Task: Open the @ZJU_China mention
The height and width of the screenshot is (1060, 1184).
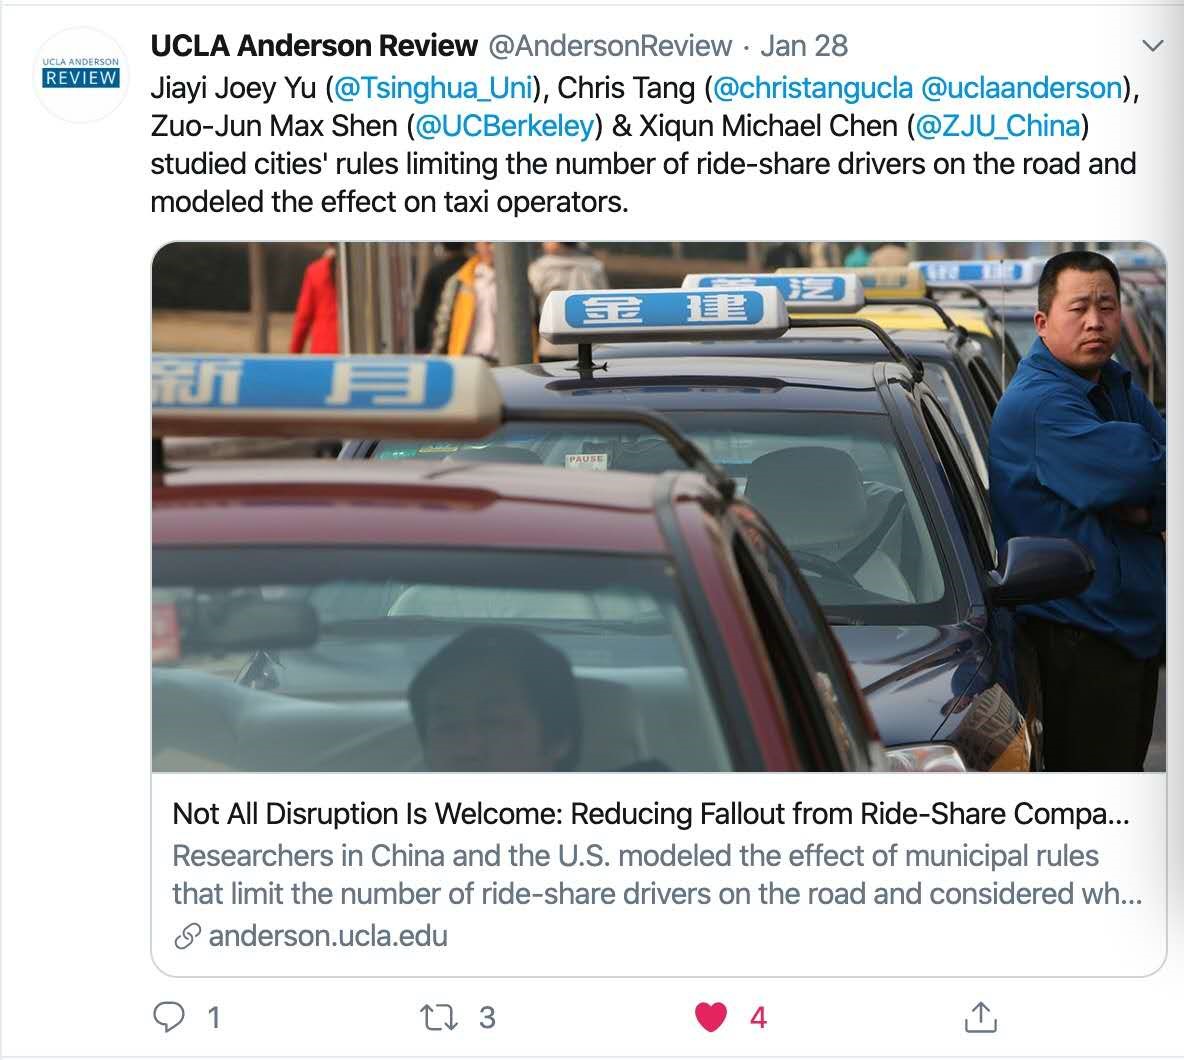Action: (x=998, y=126)
